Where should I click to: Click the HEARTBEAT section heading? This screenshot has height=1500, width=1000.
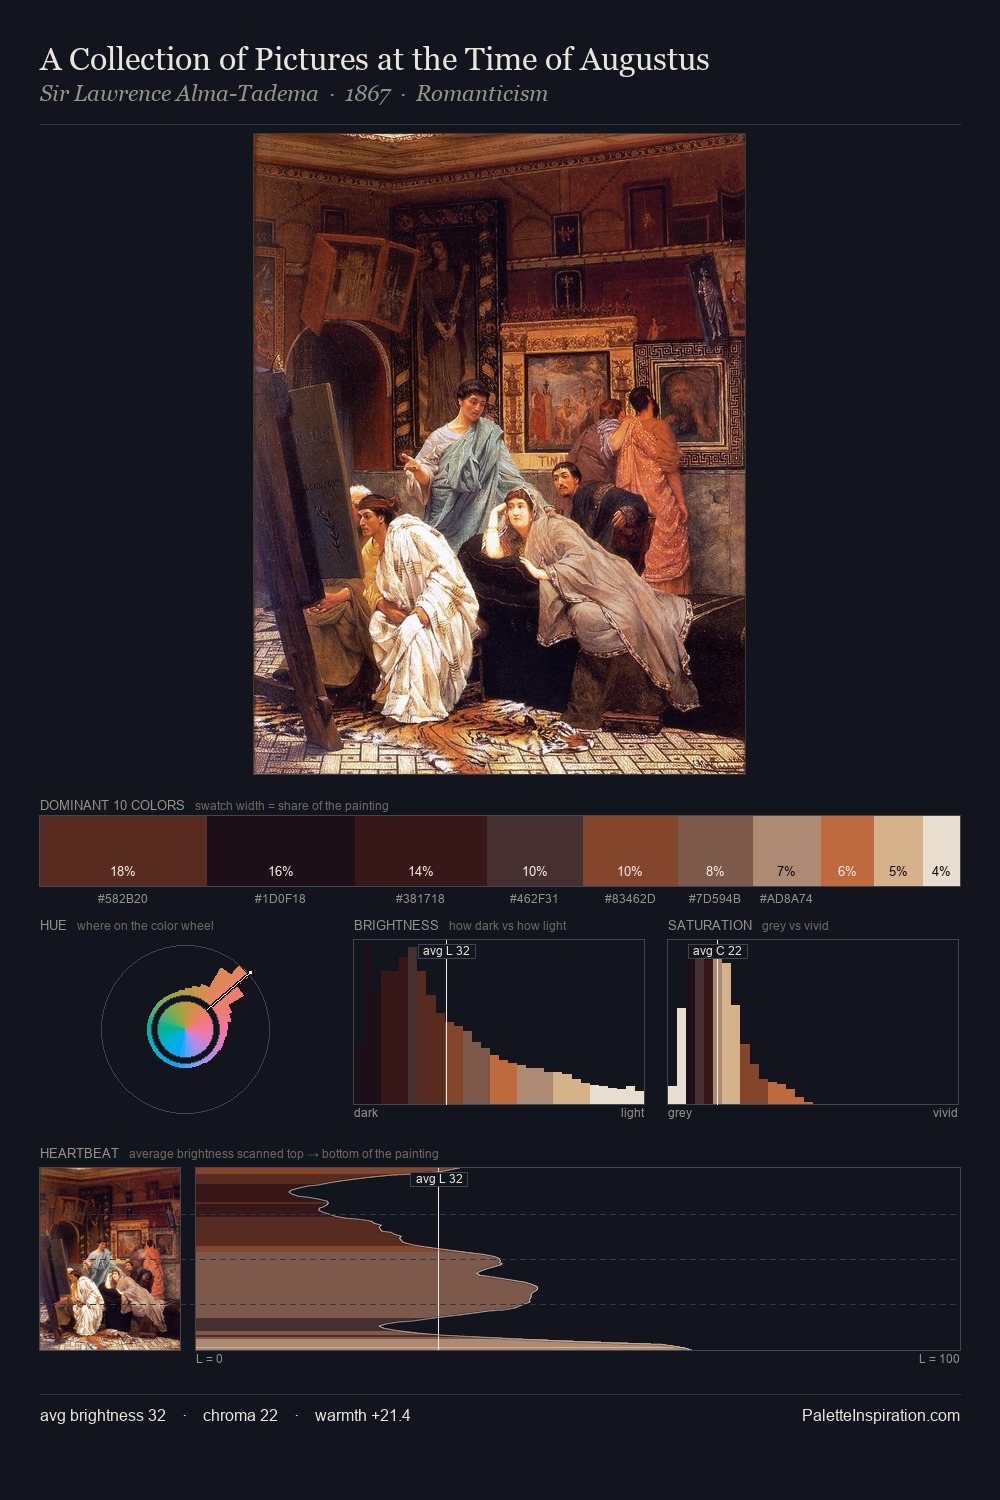(x=79, y=1153)
